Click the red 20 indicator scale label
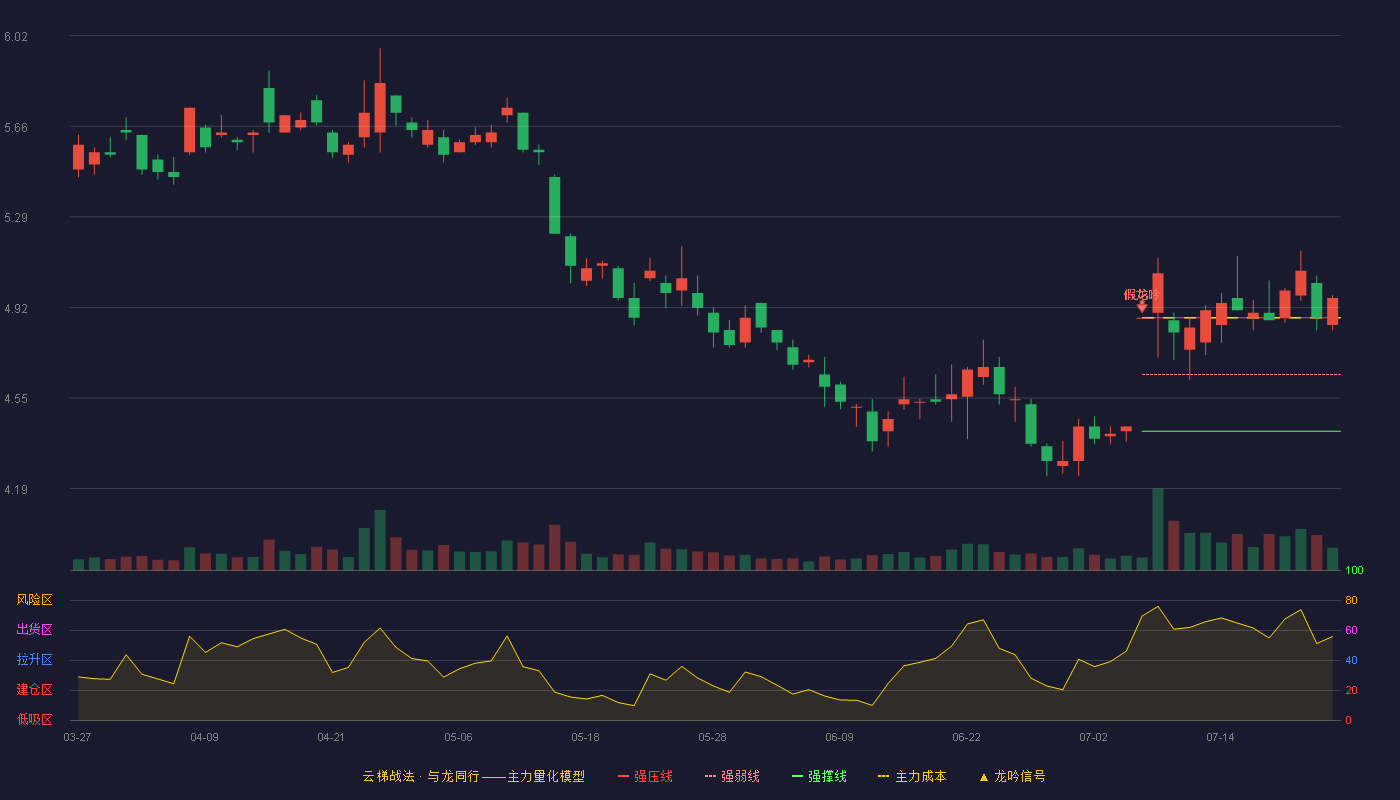 pyautogui.click(x=1351, y=690)
